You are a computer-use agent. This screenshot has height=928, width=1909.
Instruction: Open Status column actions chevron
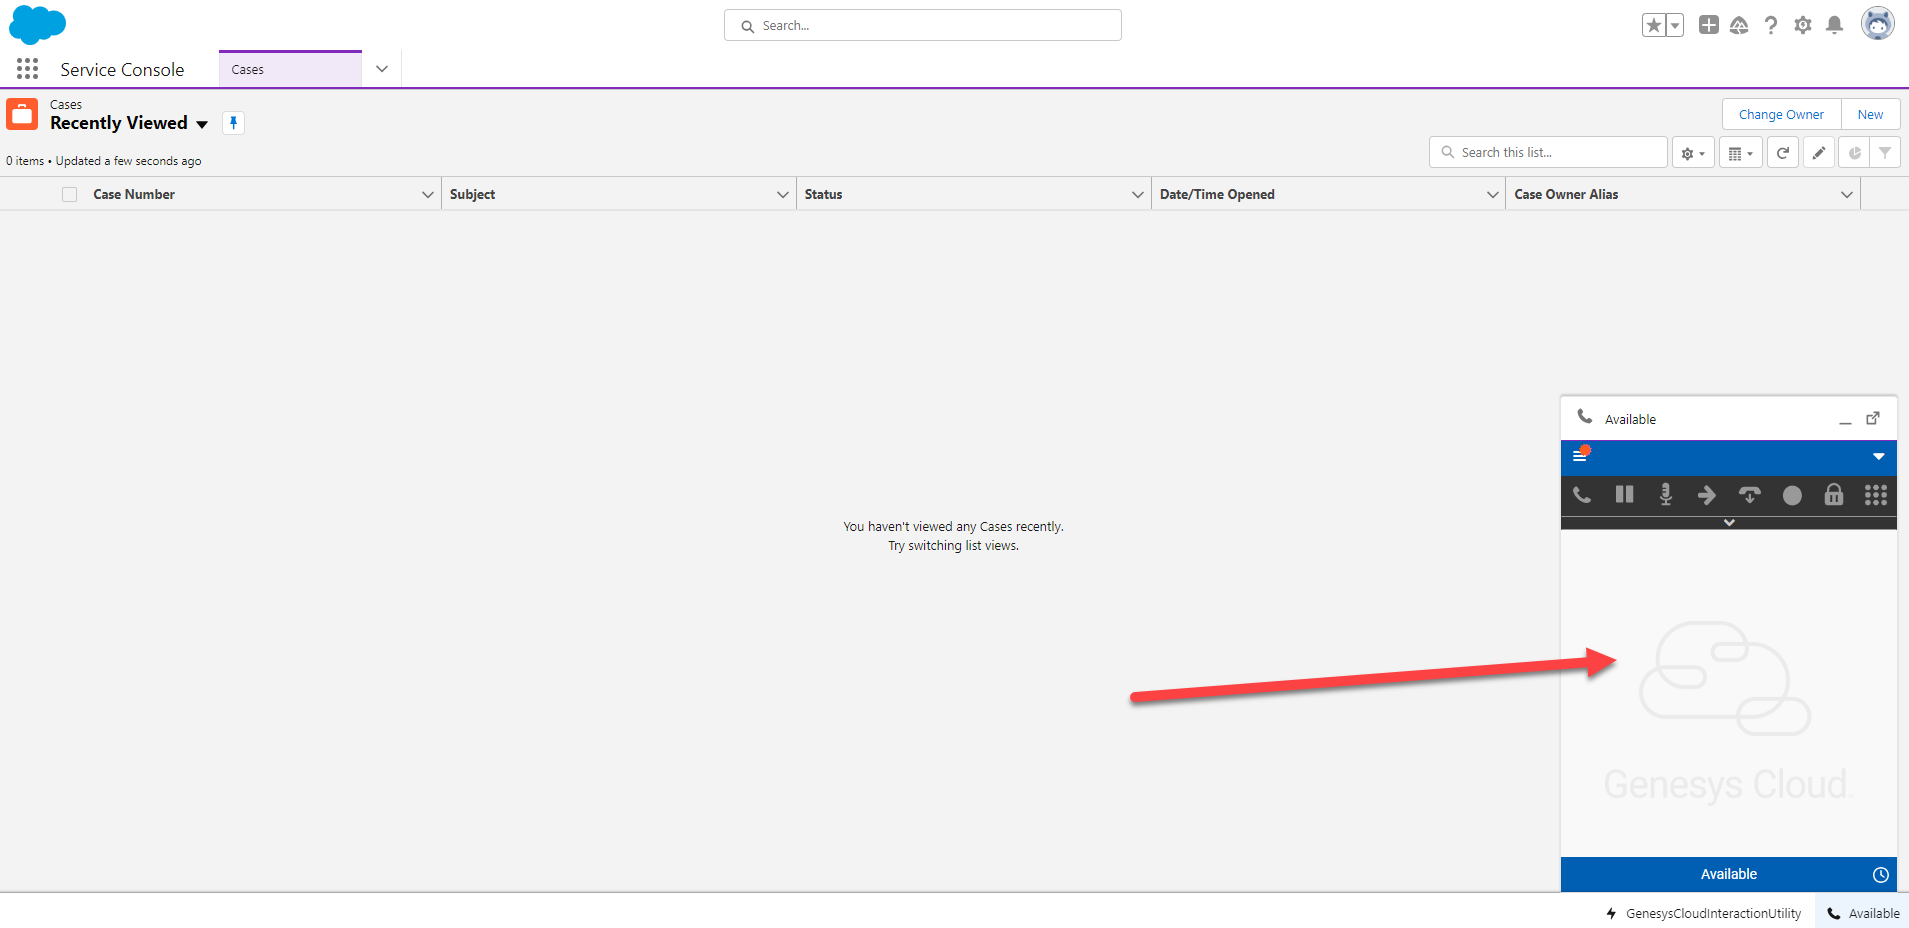(x=1137, y=194)
